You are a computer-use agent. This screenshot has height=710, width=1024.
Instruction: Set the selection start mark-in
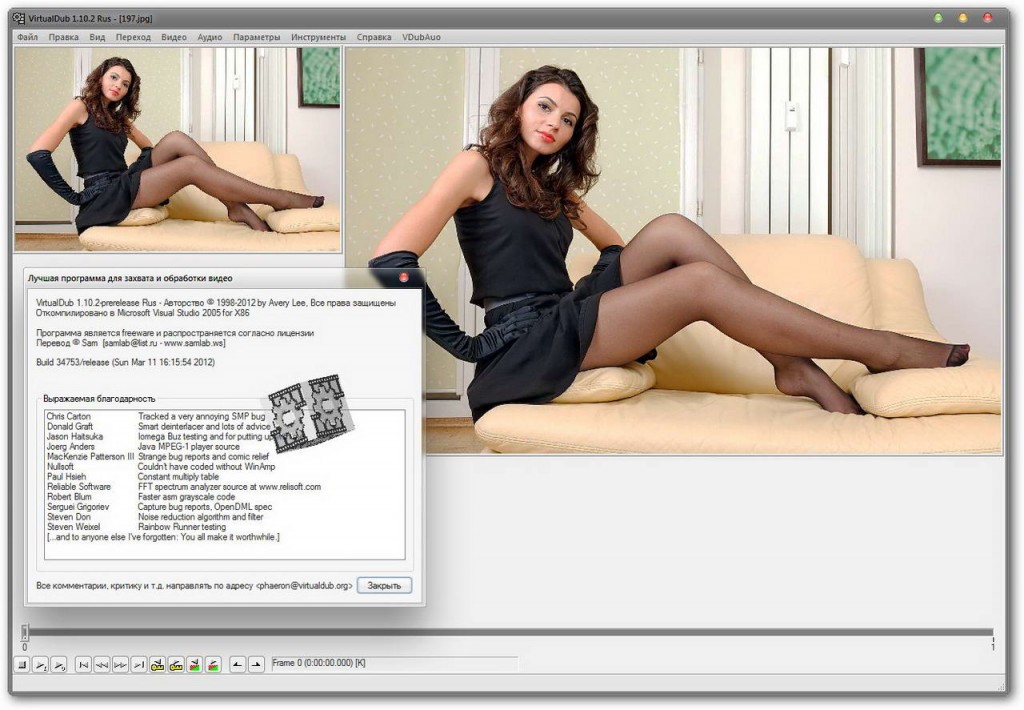237,665
